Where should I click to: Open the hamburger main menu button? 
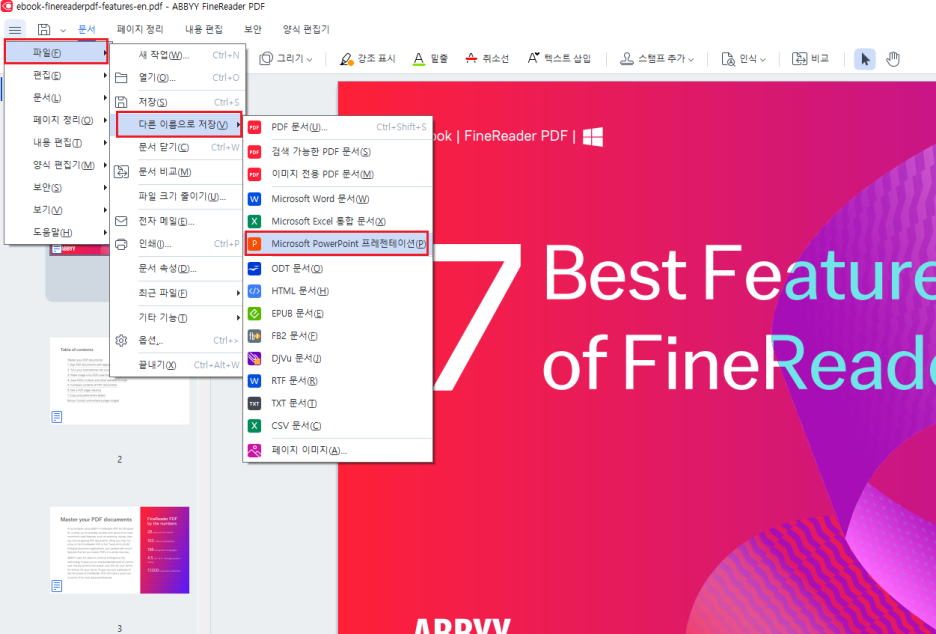pos(15,30)
